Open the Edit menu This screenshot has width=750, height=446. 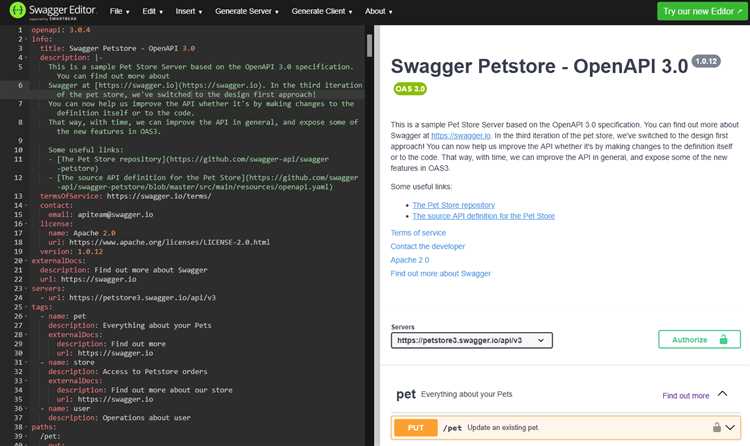tap(153, 11)
